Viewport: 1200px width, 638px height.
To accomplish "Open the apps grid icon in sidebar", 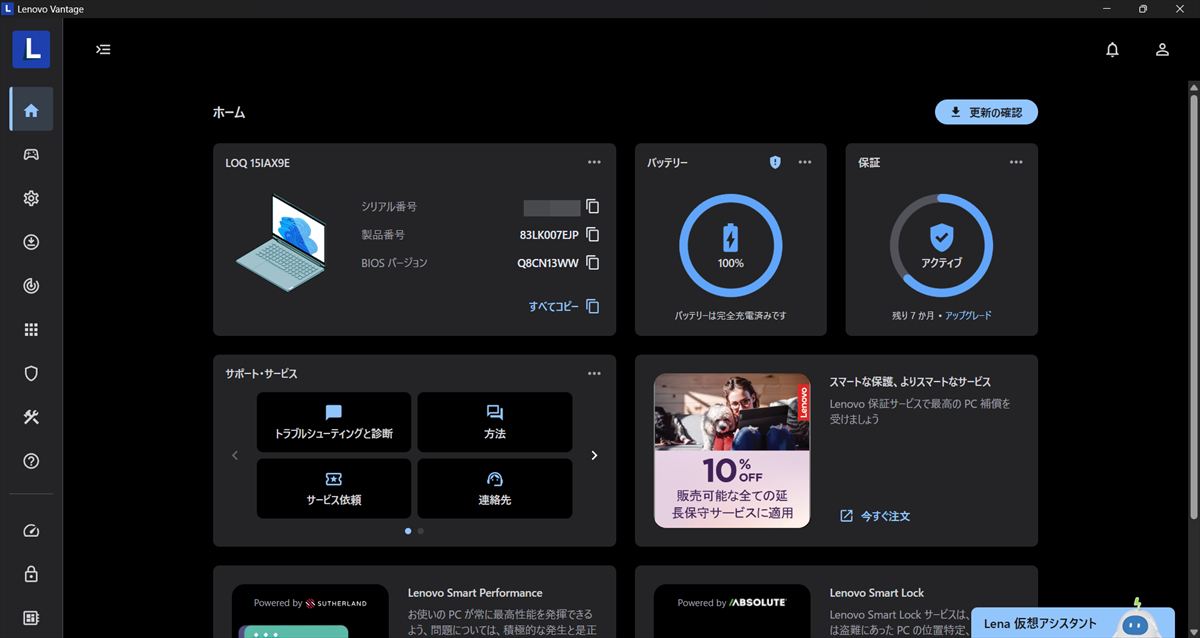I will coord(31,330).
